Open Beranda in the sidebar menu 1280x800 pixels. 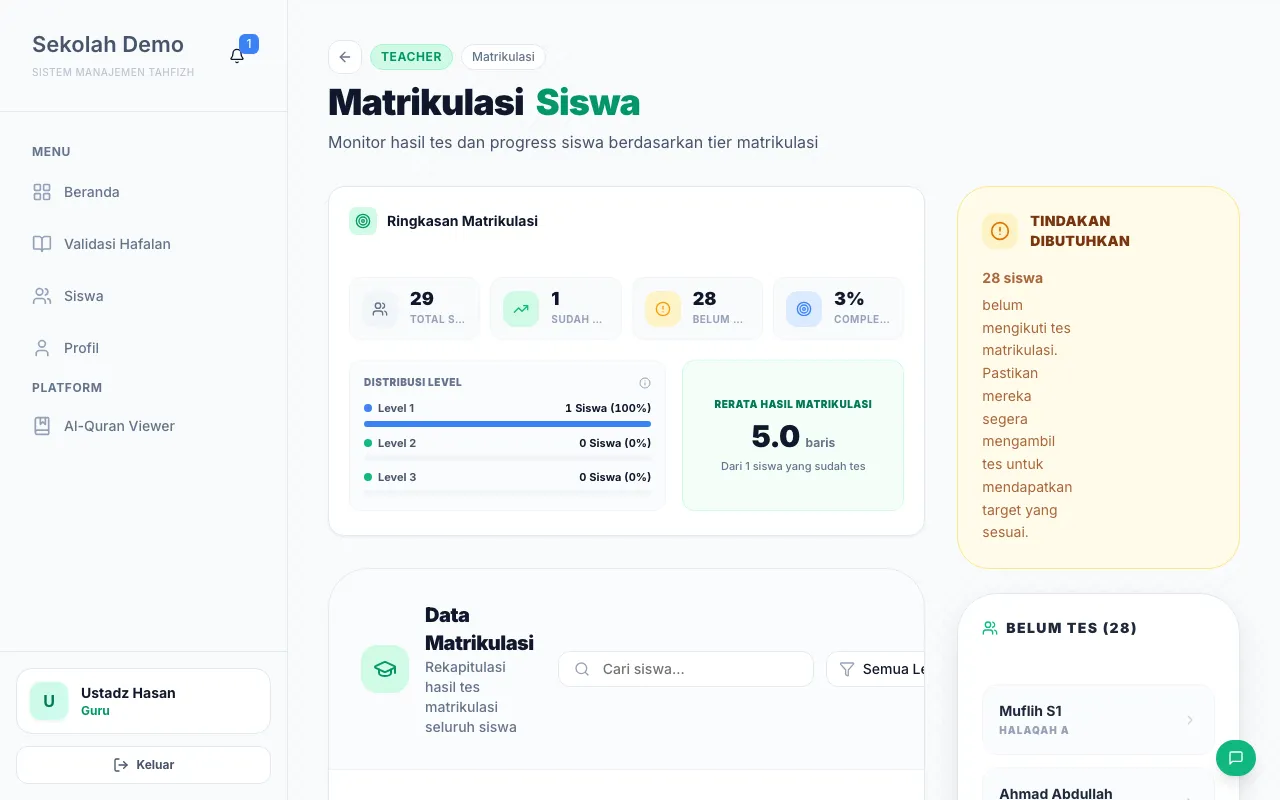click(x=144, y=192)
